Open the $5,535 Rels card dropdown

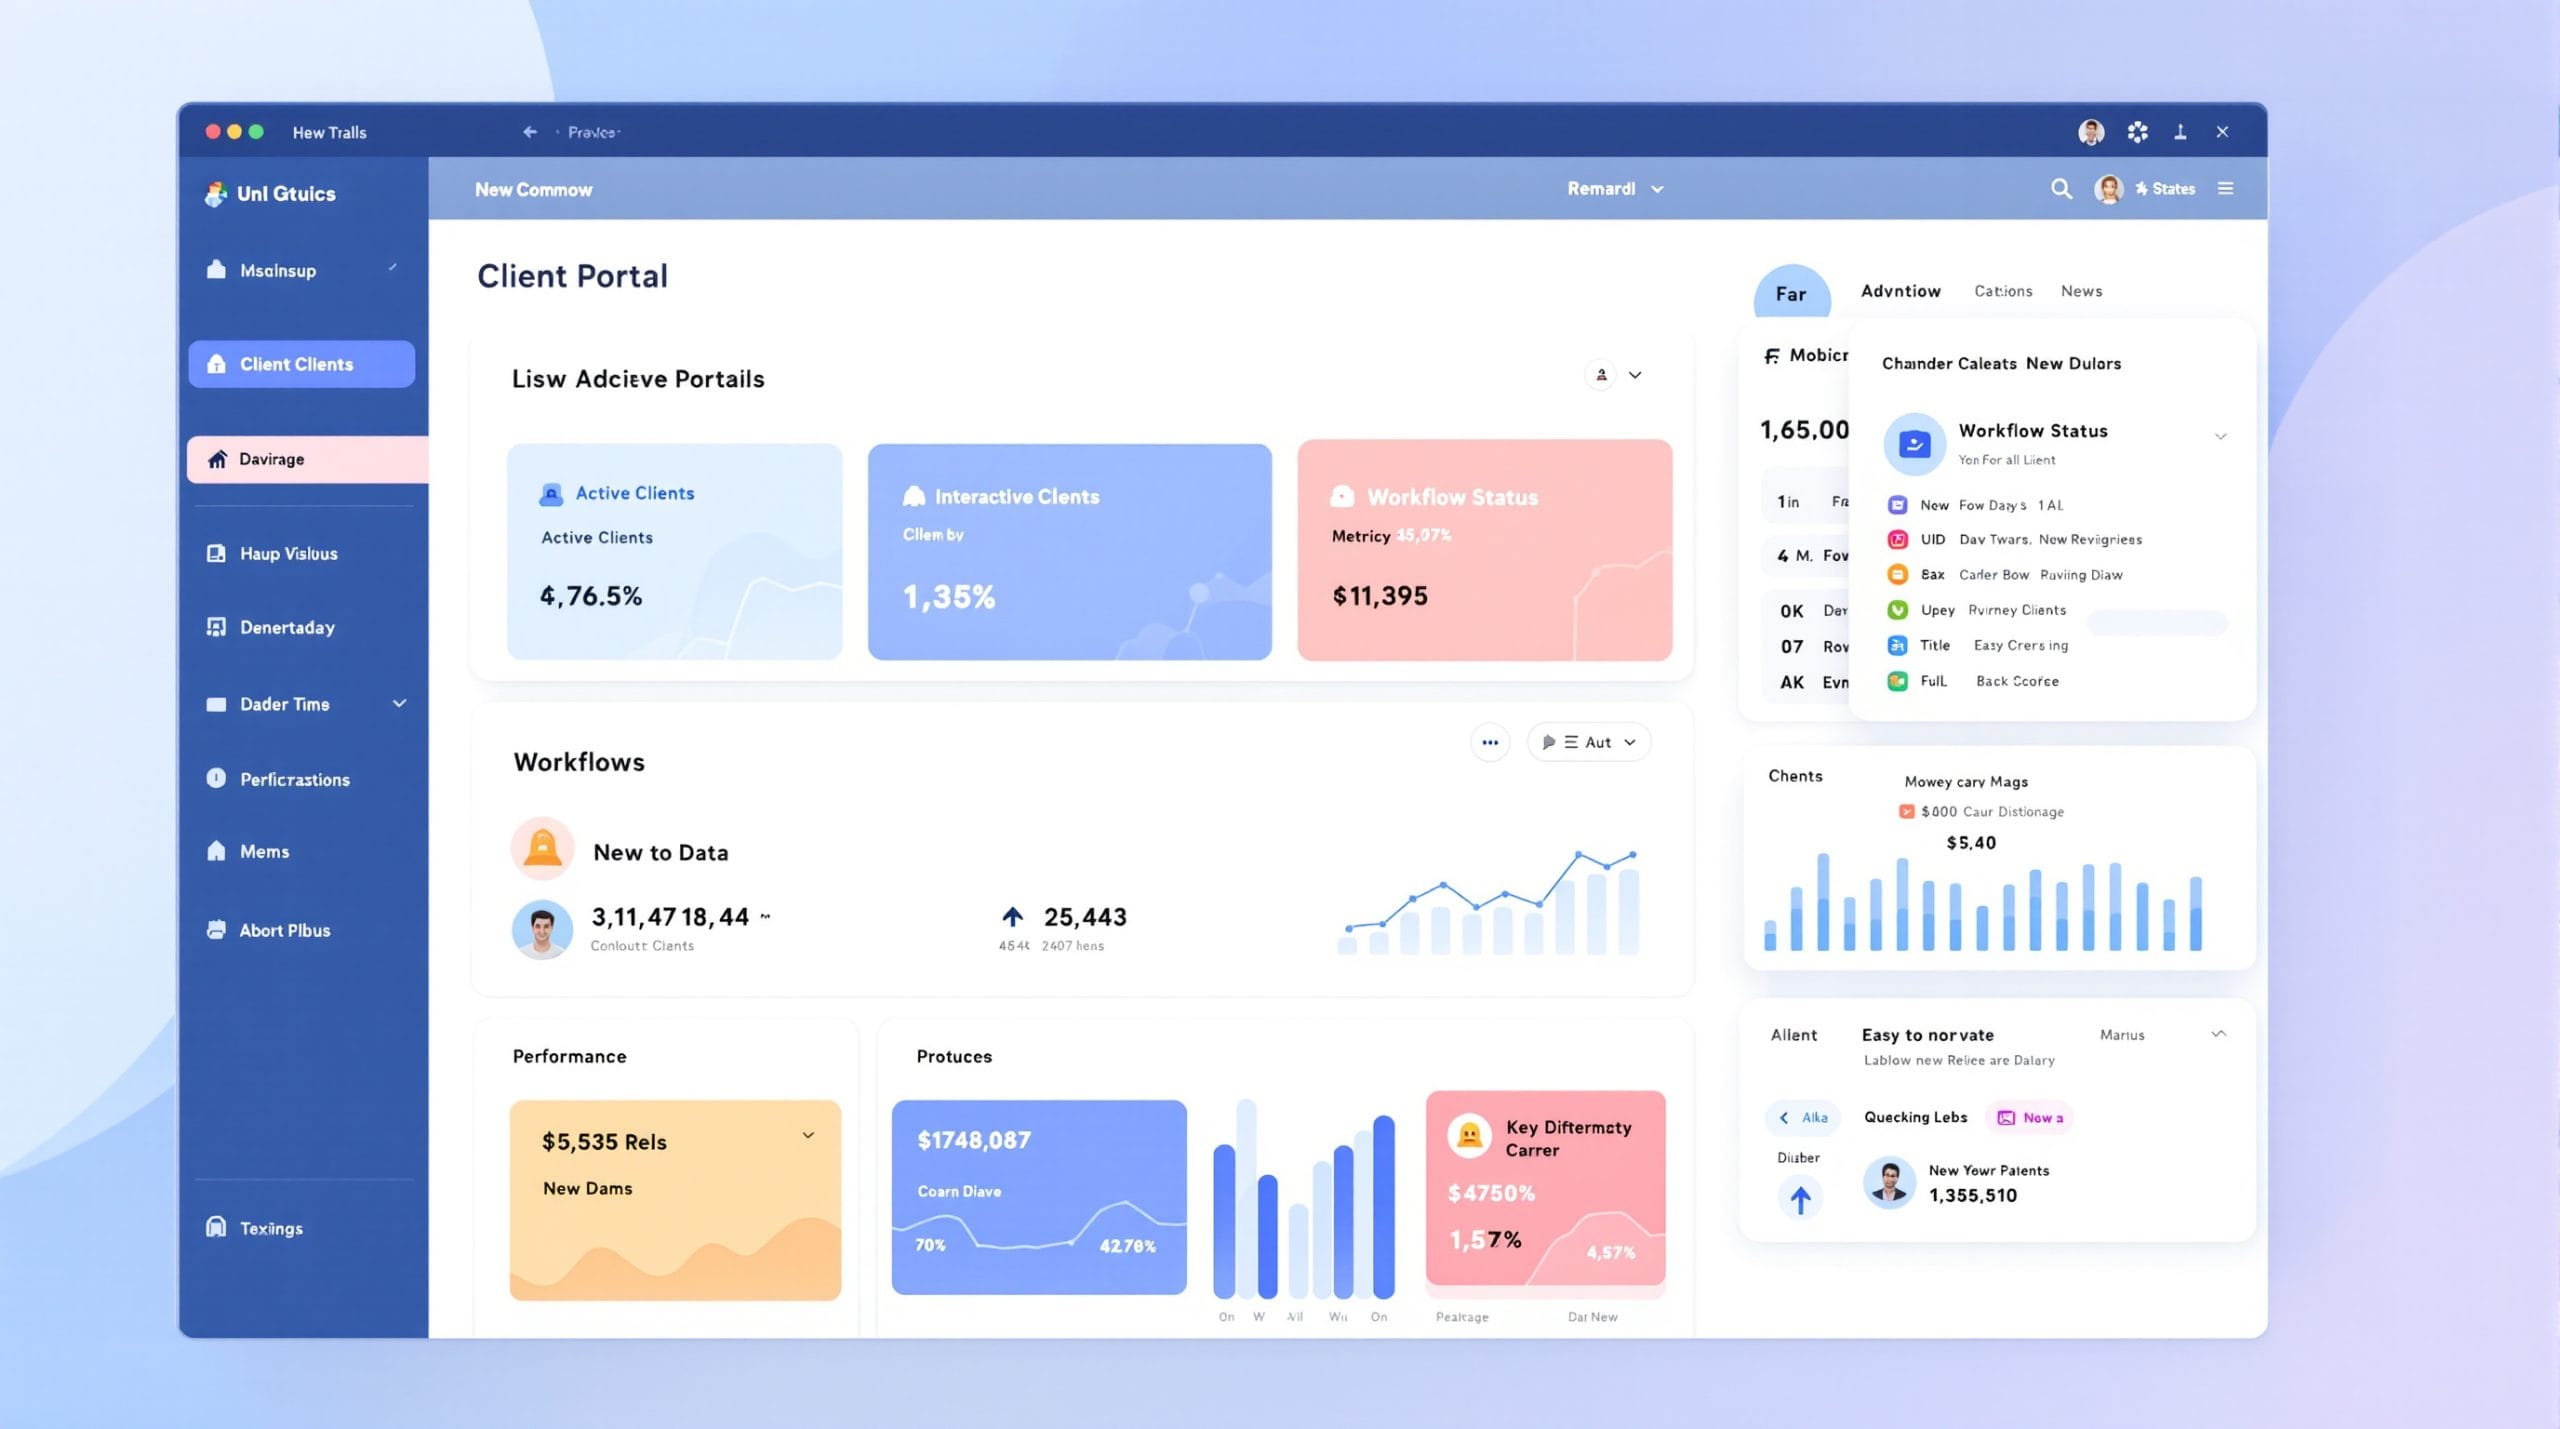tap(808, 1136)
